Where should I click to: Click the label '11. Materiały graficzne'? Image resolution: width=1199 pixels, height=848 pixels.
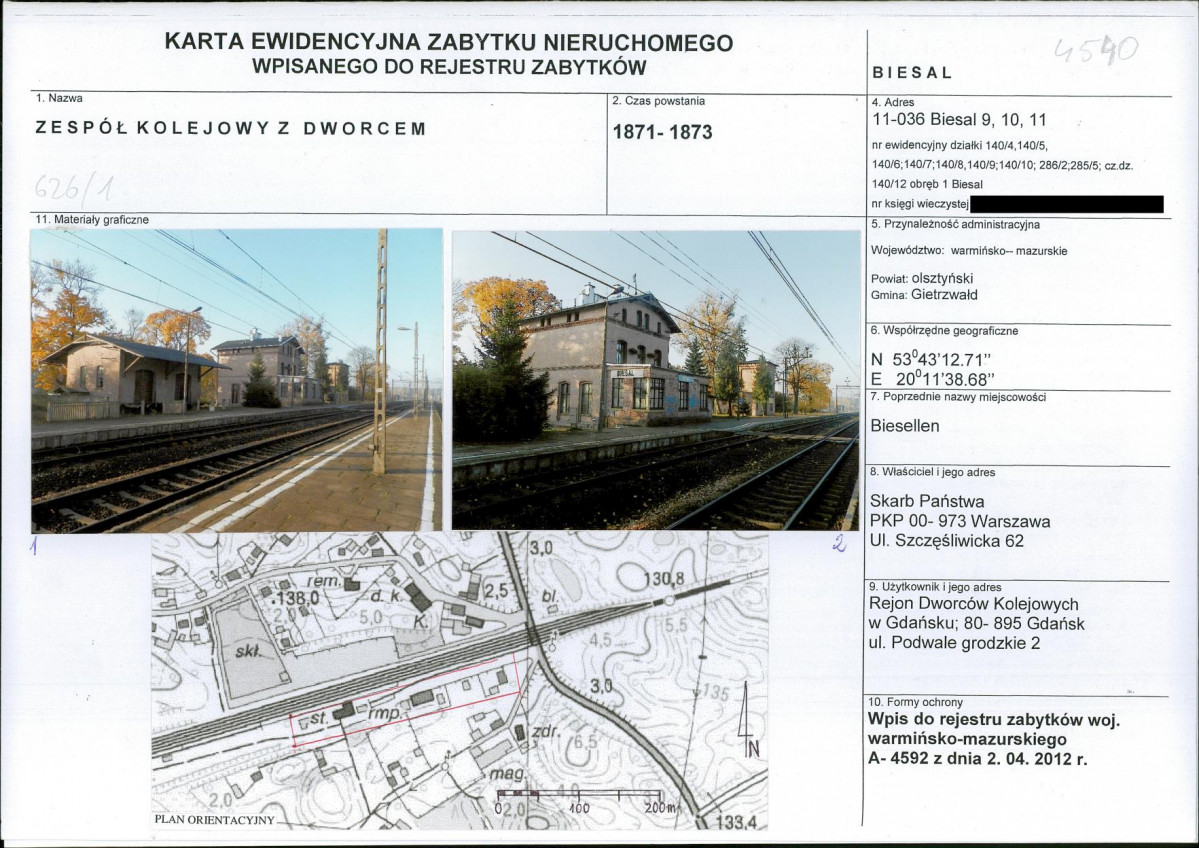click(x=92, y=220)
